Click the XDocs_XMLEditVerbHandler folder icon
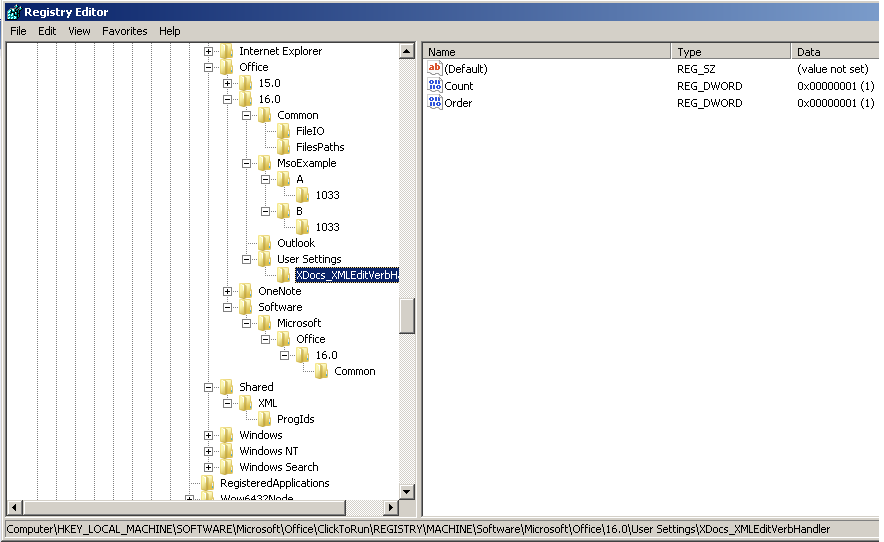Image resolution: width=884 pixels, height=542 pixels. tap(284, 275)
